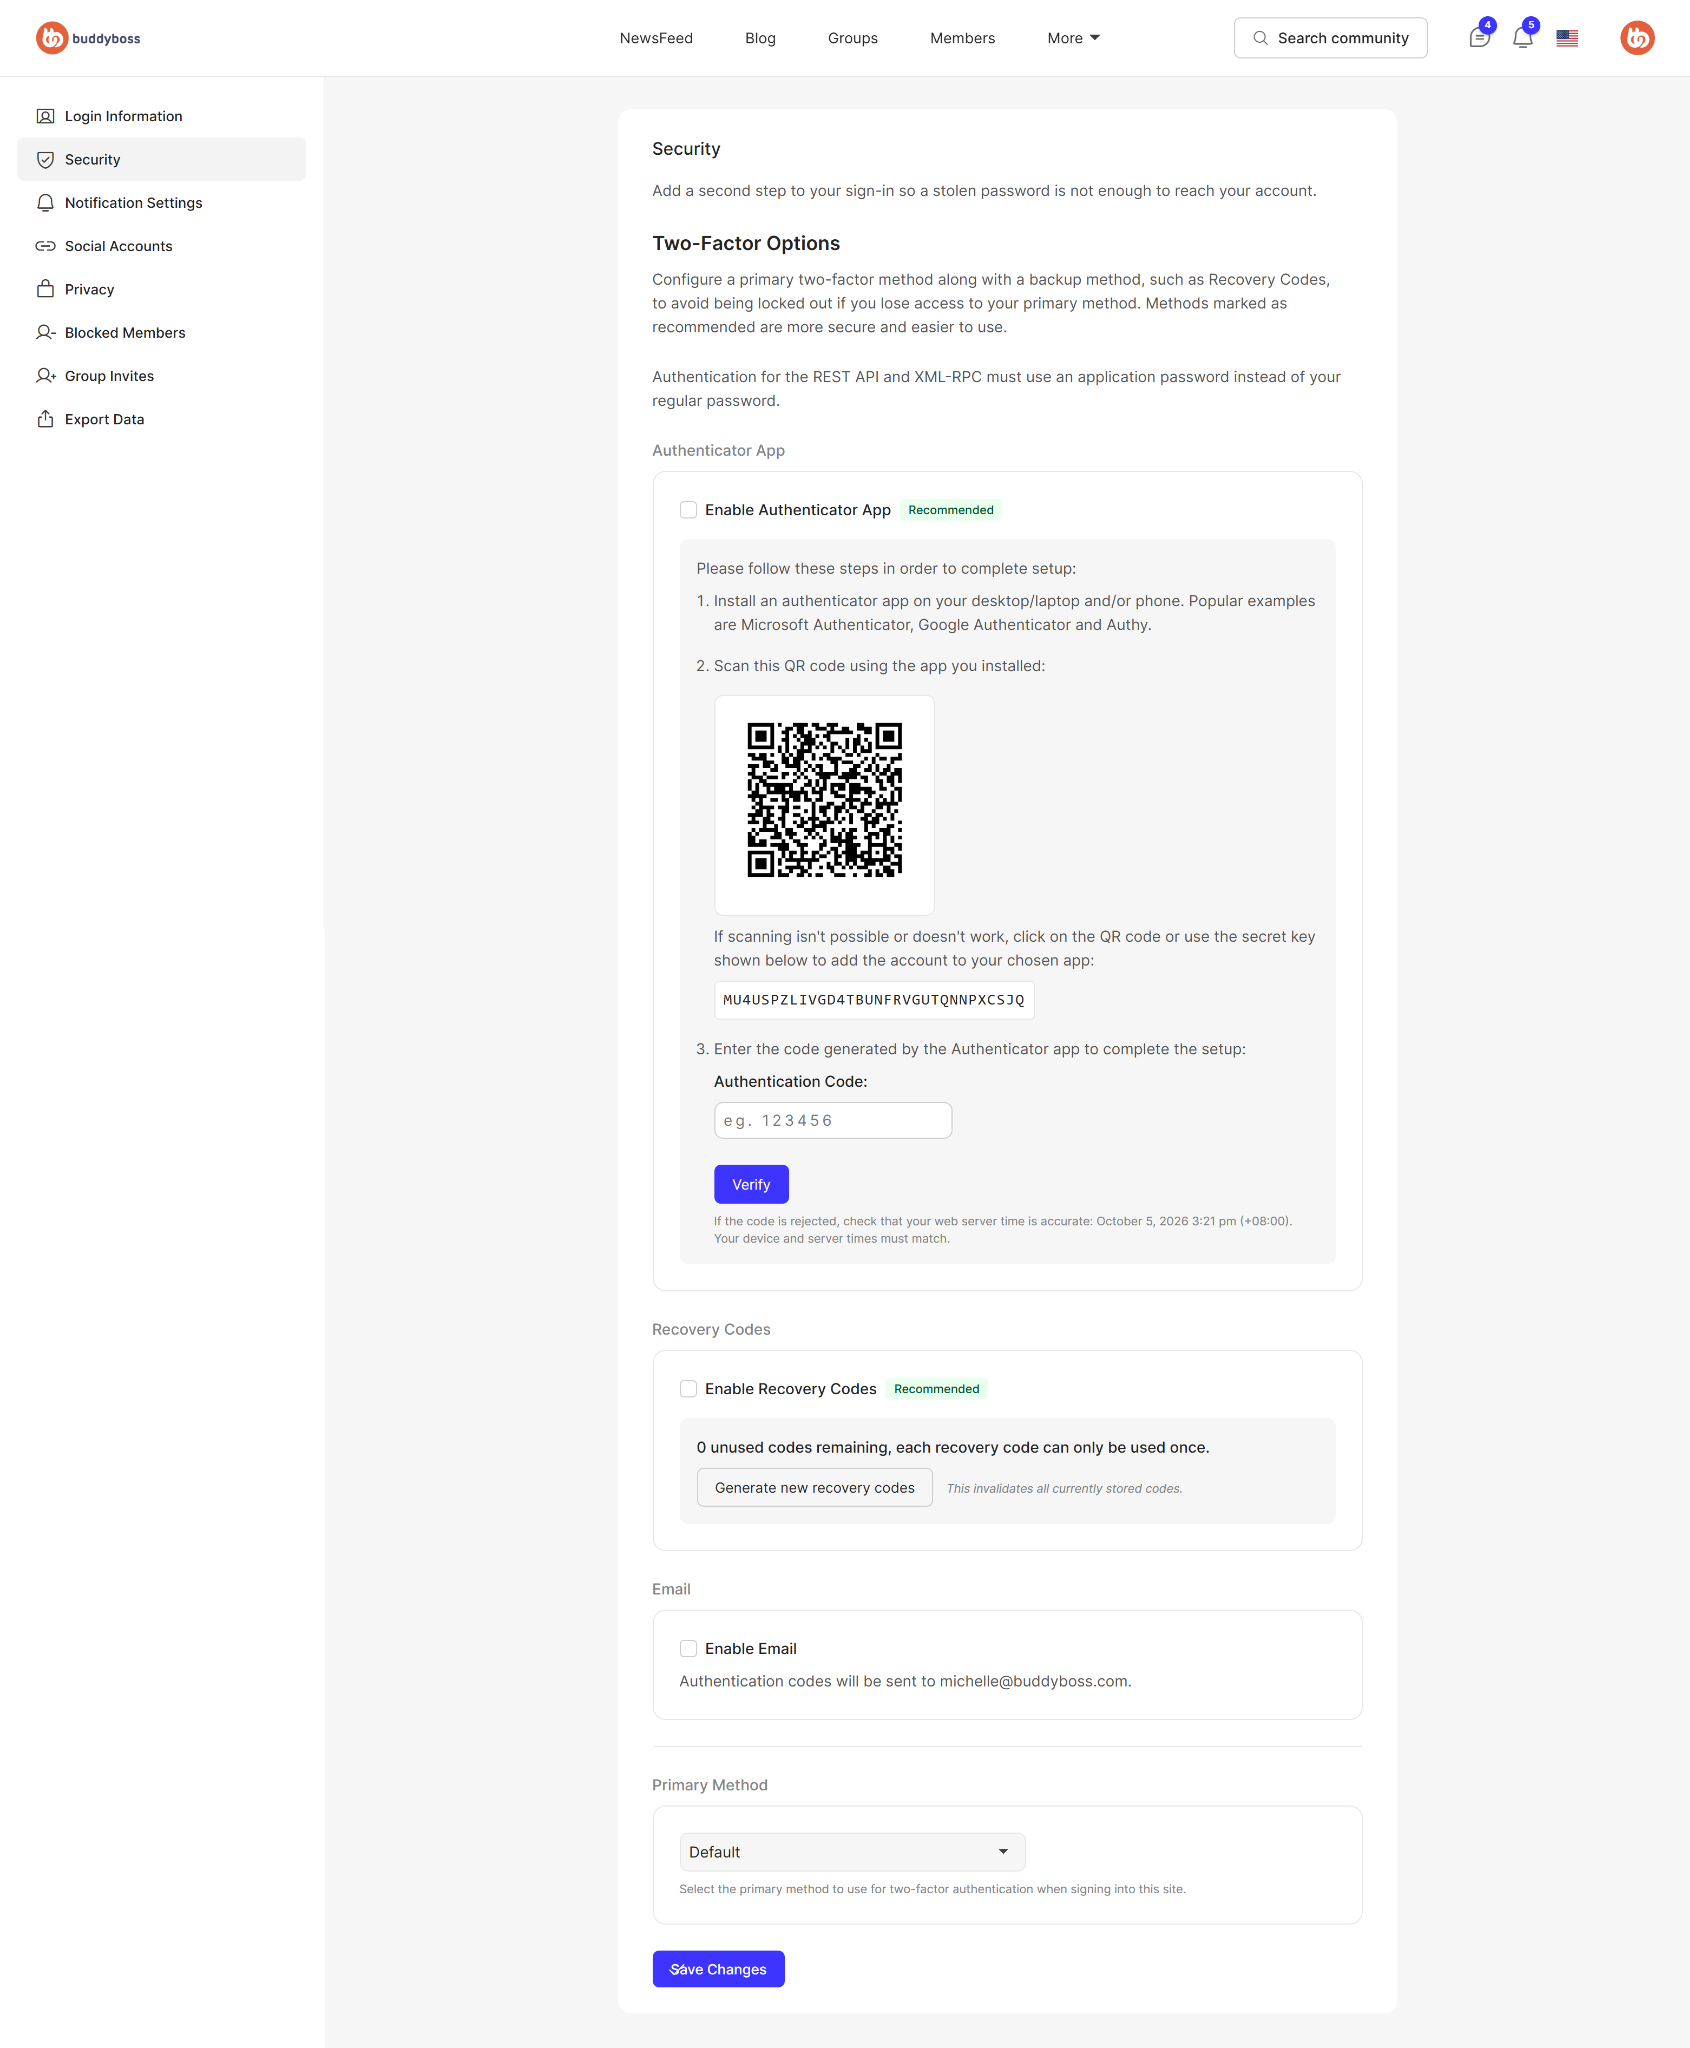Screen dimensions: 1690x2048
Task: Click the Verify button
Action: pos(751,1184)
